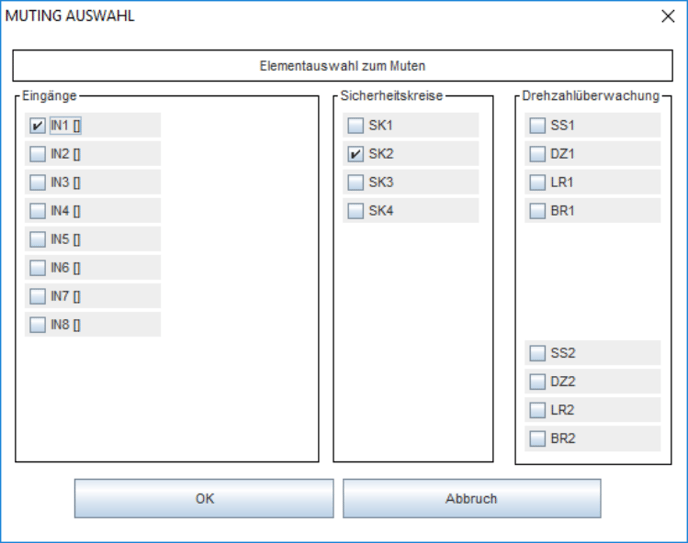The image size is (688, 543).
Task: Uncheck the IN1 input checkbox
Action: coord(37,126)
